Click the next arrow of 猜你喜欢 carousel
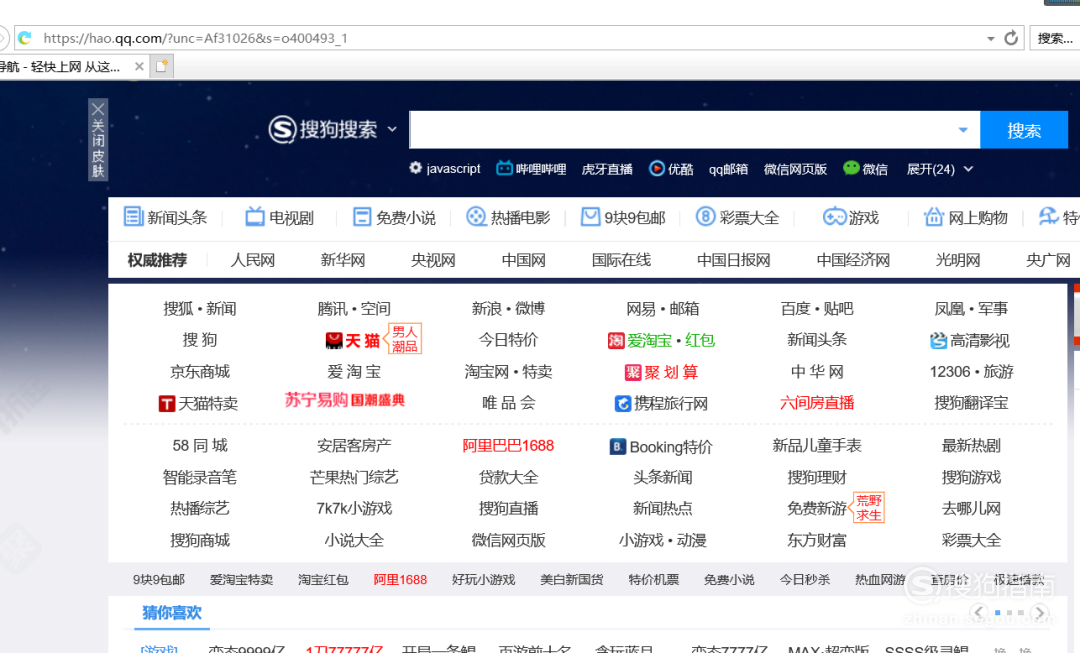Screen dimensions: 1080x653 (x=1040, y=612)
